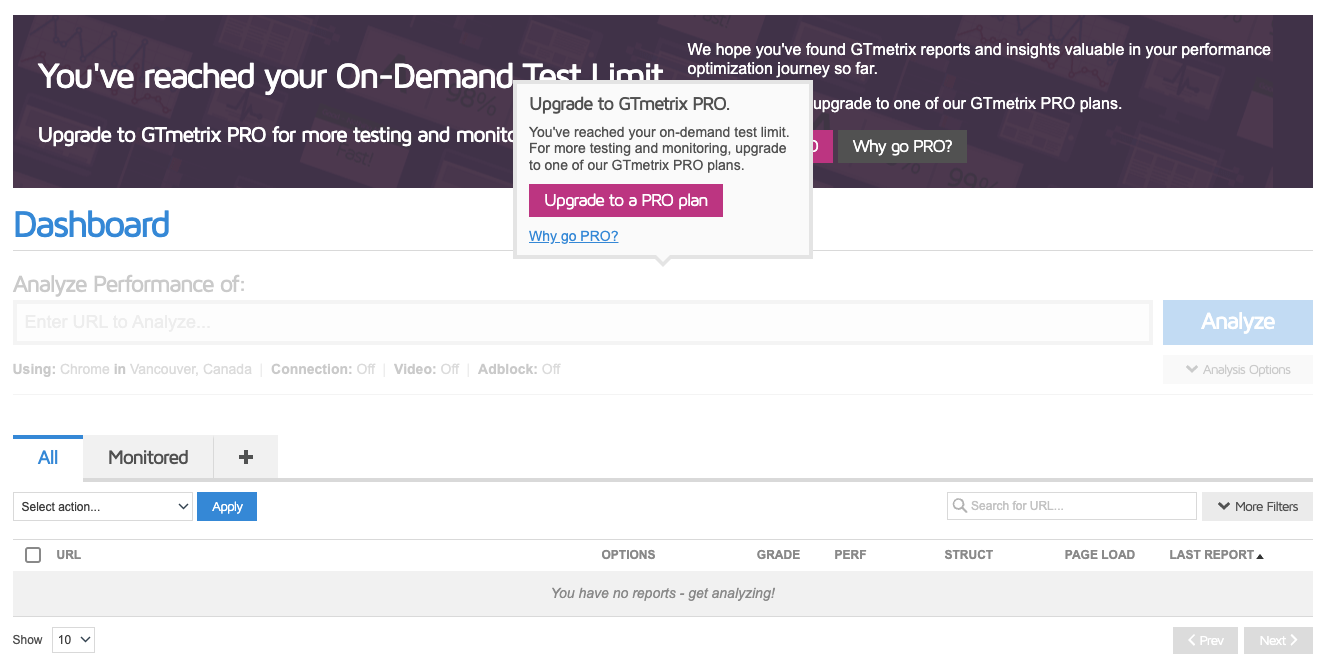Viewport: 1325px width, 672px height.
Task: Sort by LAST REPORT column header
Action: tap(1216, 555)
